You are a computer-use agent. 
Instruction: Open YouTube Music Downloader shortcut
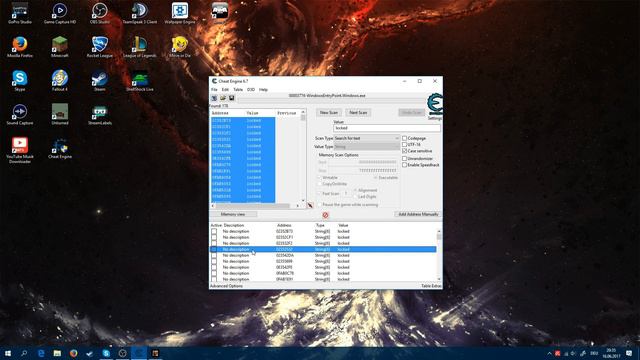click(20, 150)
